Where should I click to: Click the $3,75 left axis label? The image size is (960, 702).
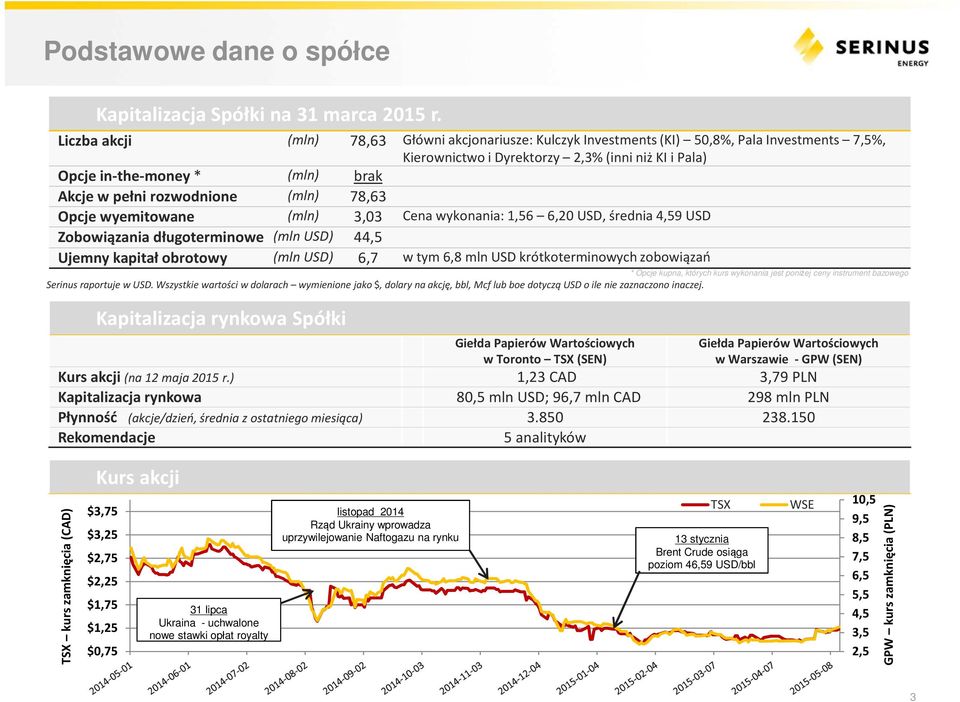102,512
